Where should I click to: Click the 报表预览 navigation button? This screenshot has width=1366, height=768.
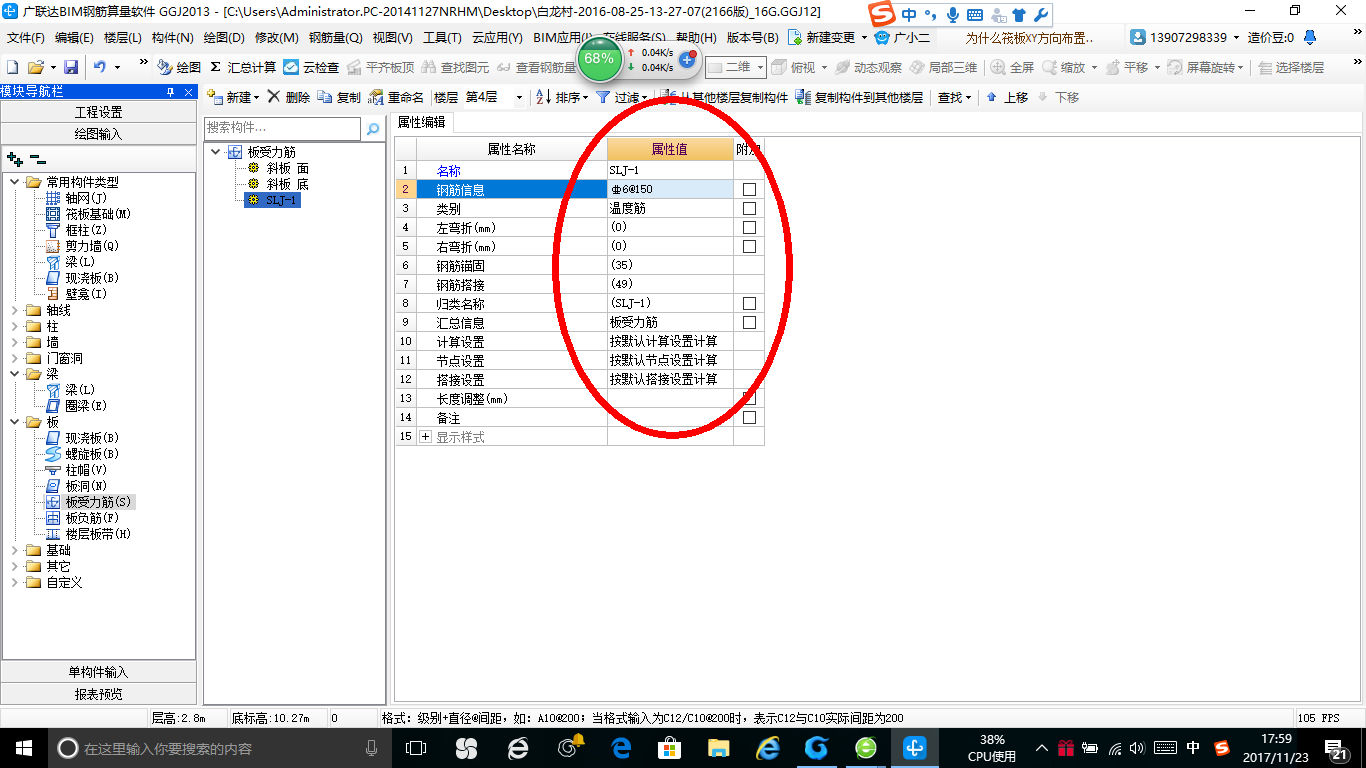tap(98, 694)
